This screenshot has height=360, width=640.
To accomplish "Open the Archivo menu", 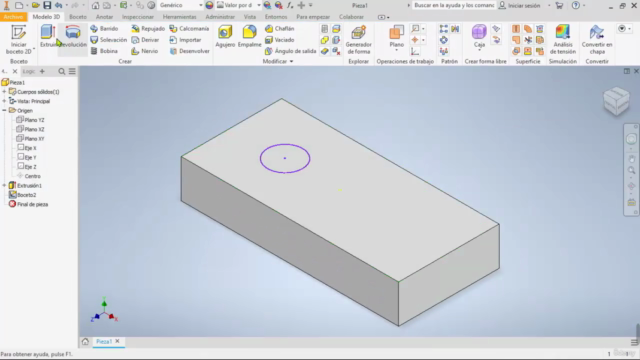I will (x=13, y=17).
